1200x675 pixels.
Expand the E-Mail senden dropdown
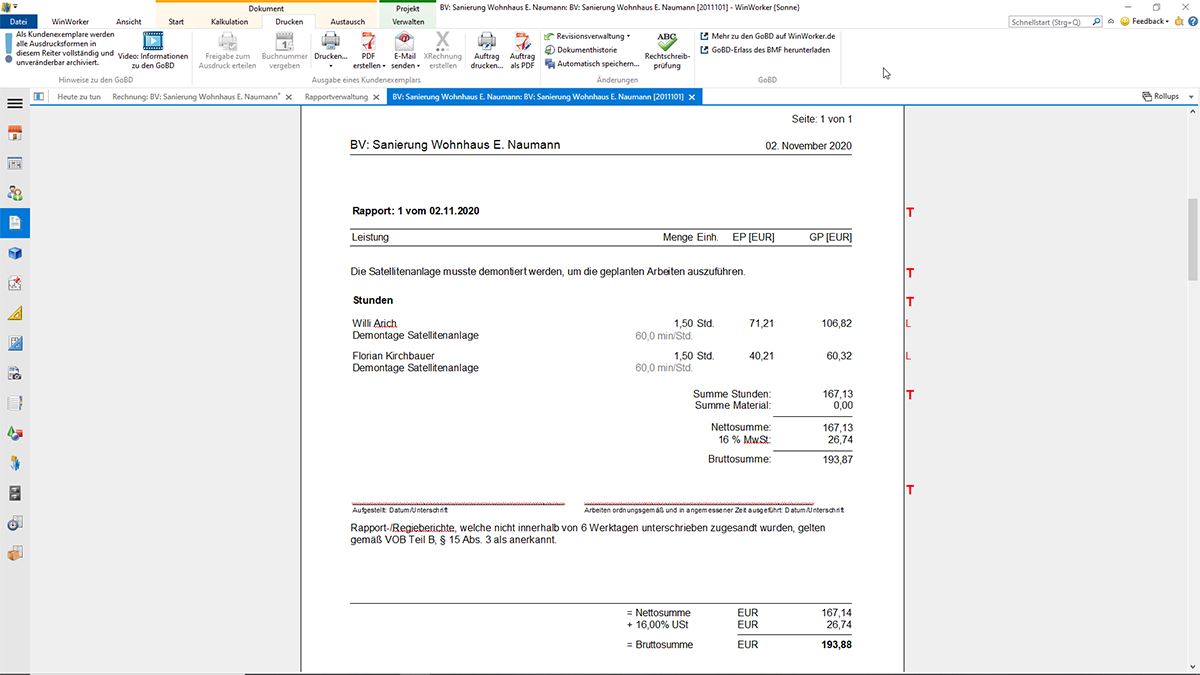[x=418, y=66]
